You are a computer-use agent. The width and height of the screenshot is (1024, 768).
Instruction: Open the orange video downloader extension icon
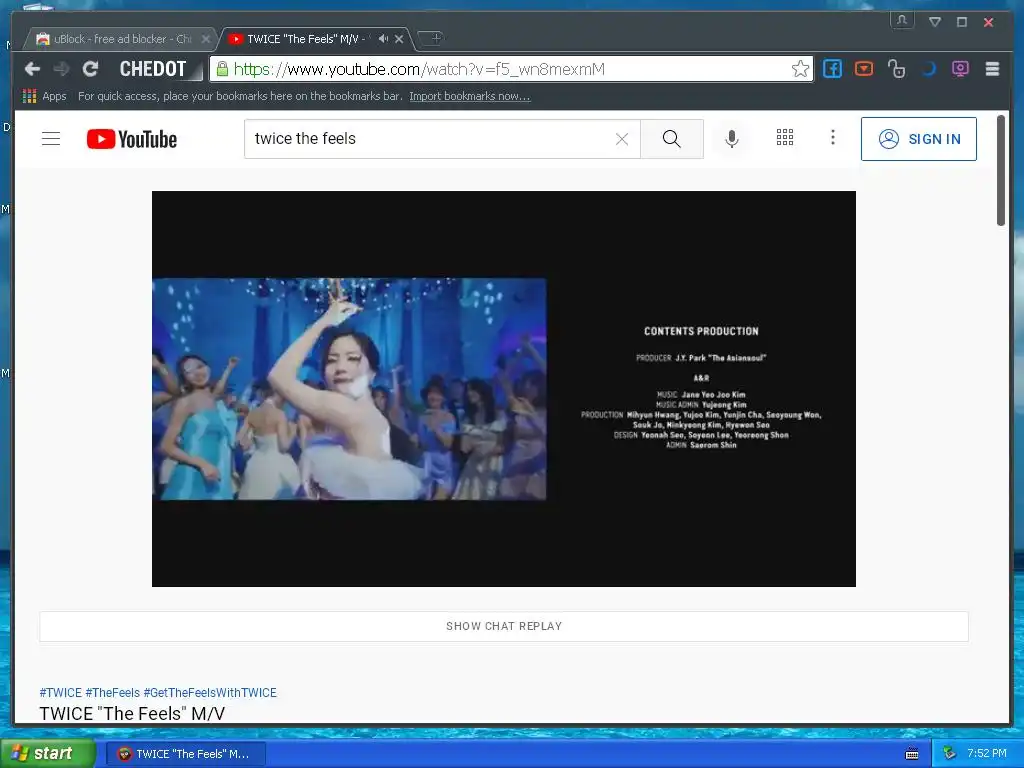(x=863, y=69)
